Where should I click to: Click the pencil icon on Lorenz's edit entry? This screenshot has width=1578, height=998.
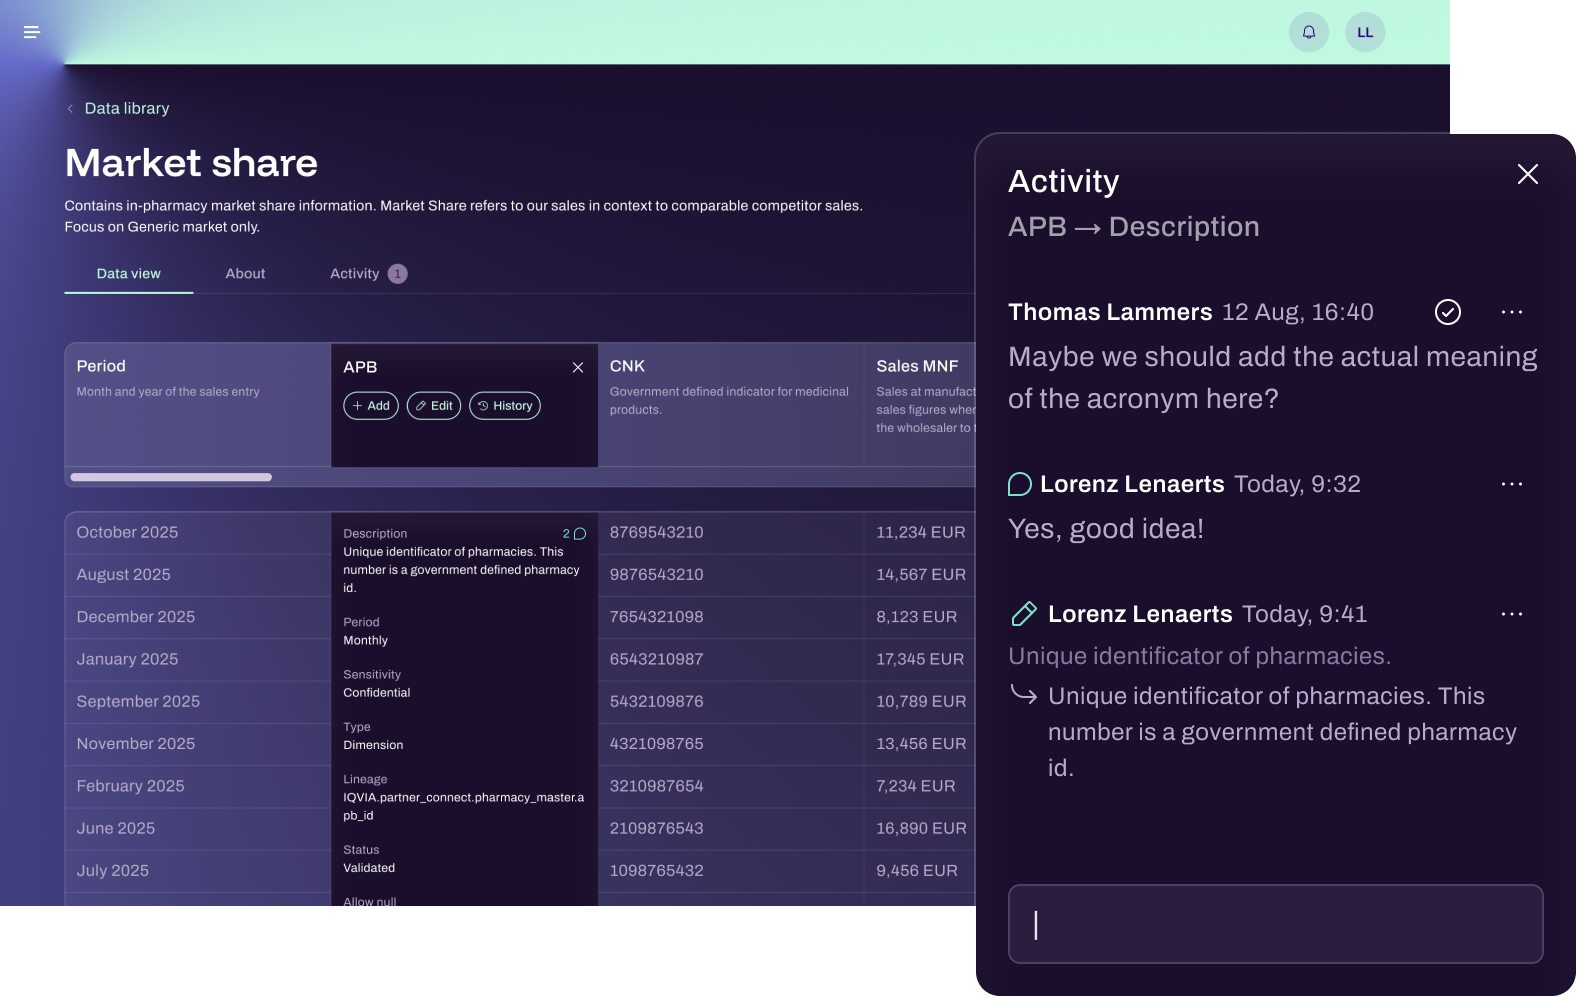(1024, 614)
